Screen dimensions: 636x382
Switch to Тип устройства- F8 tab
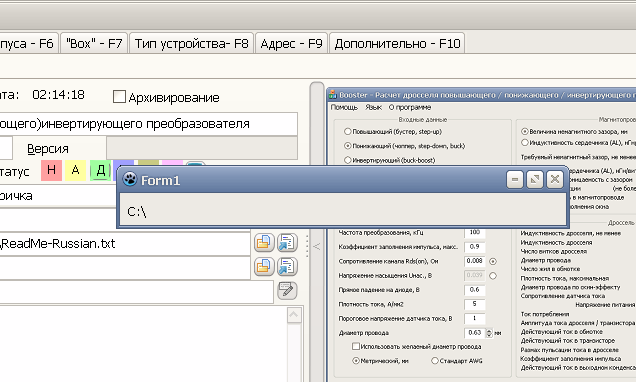click(x=191, y=43)
